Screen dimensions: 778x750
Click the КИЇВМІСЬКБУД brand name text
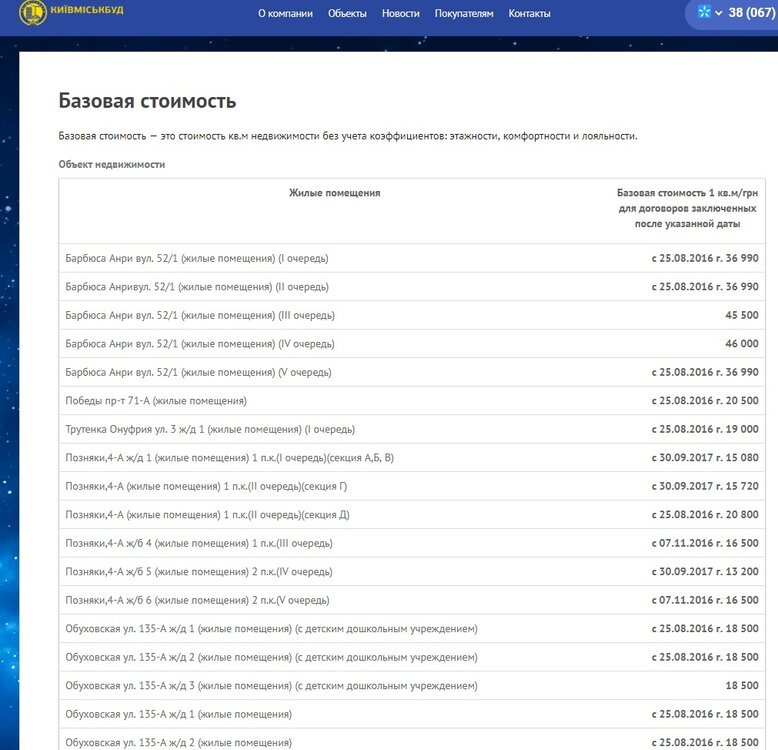click(x=87, y=9)
